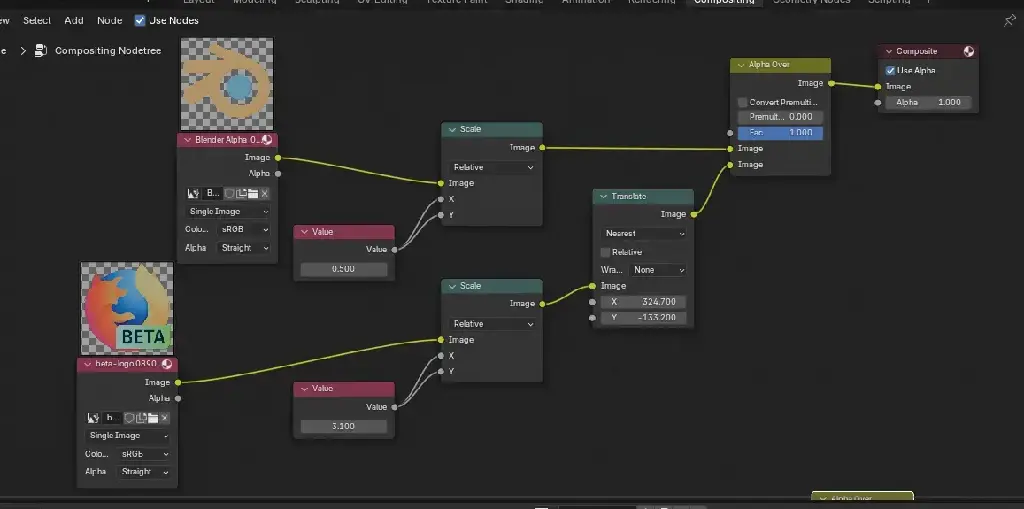Click image name field B... in Blender Alpha node
Screen dimensions: 1024x509
pos(213,193)
